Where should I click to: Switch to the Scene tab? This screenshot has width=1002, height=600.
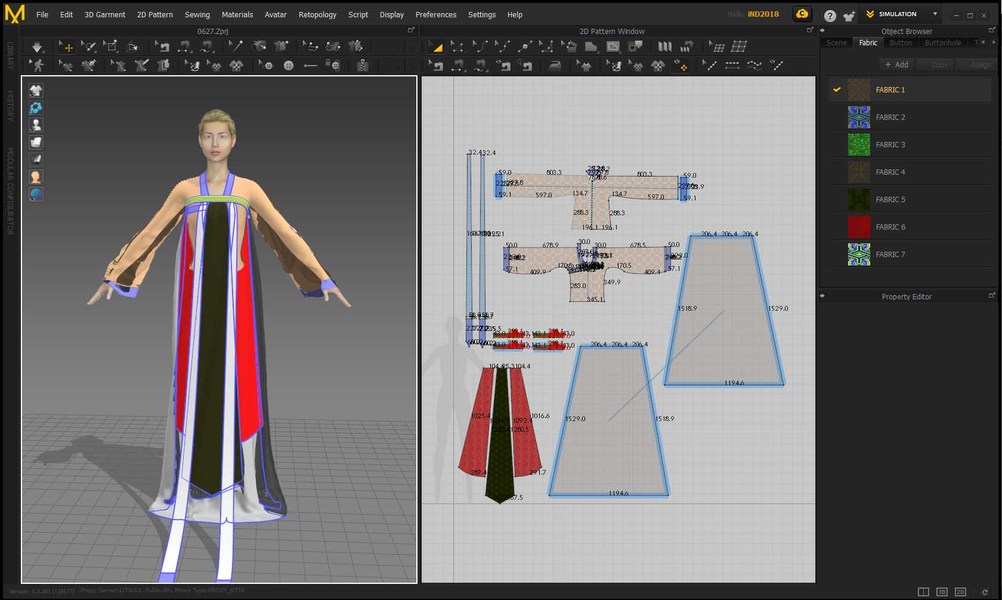[x=836, y=43]
